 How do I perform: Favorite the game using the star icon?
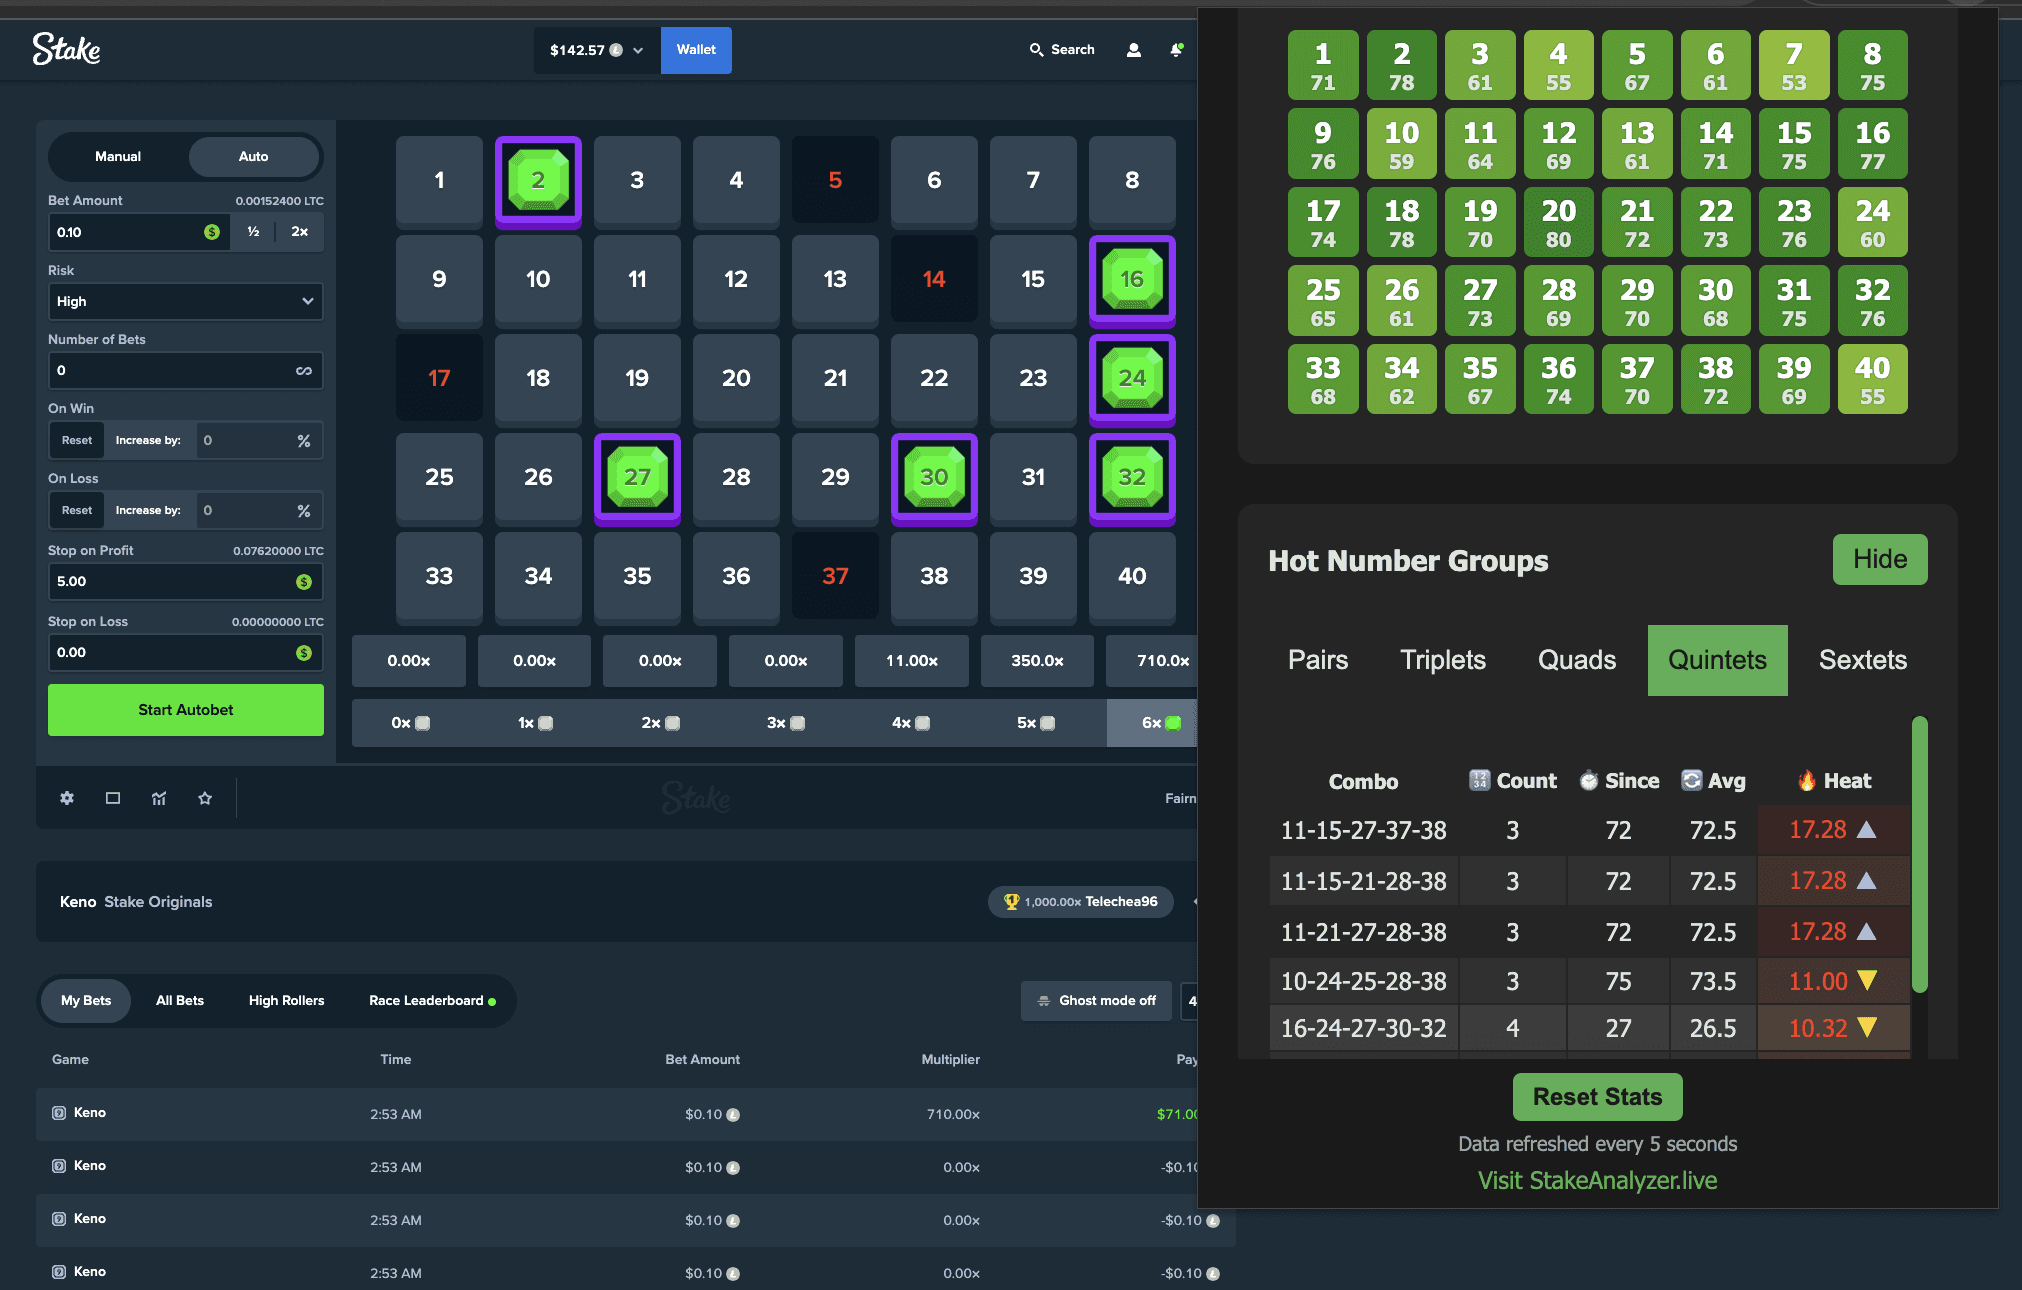pos(204,798)
